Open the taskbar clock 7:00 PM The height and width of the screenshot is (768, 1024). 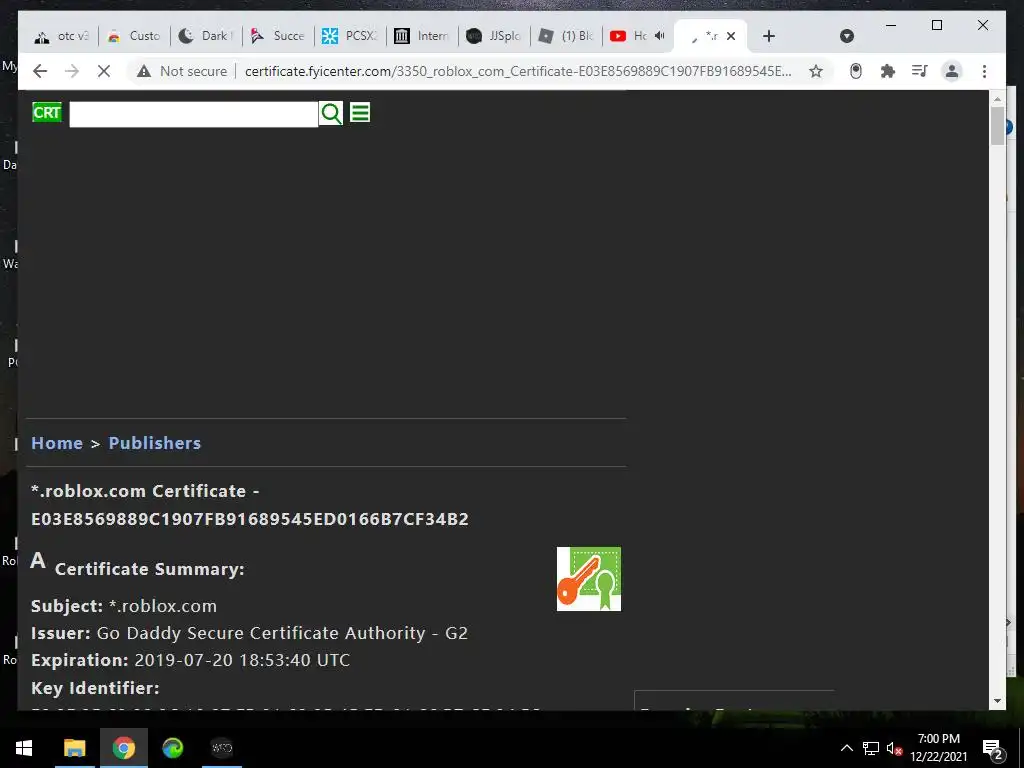(939, 748)
